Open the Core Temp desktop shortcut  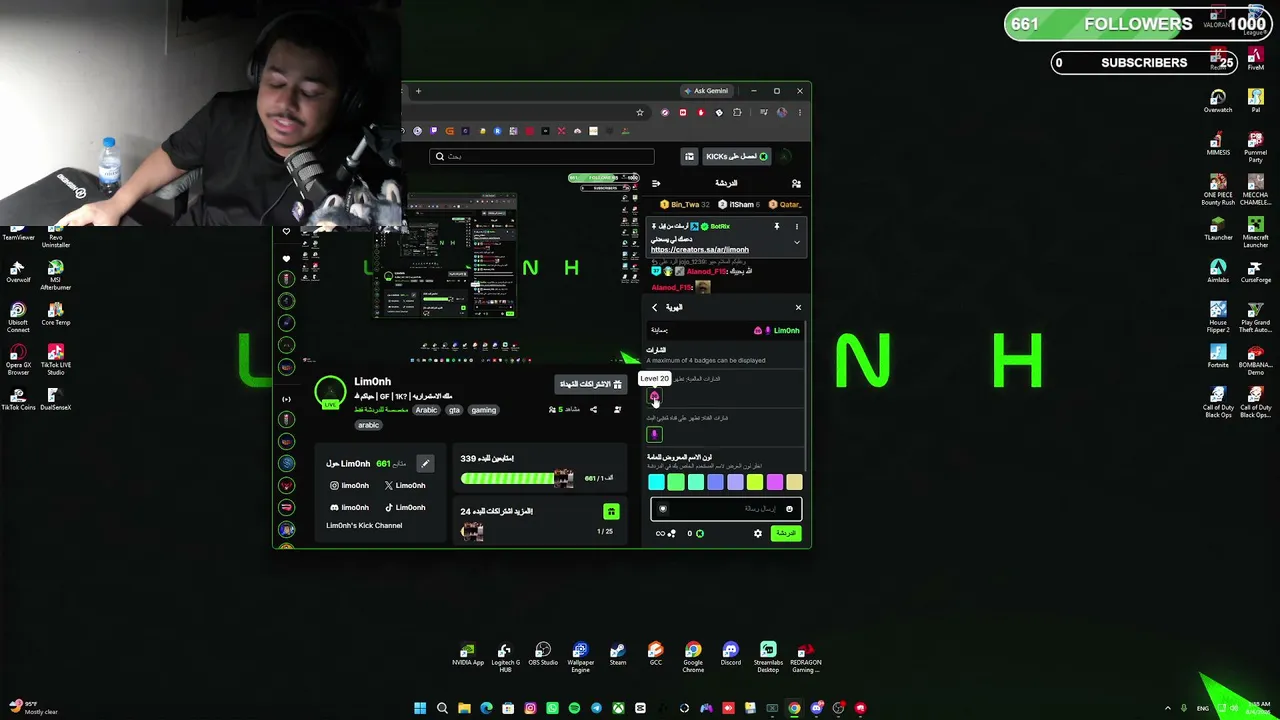[x=56, y=315]
